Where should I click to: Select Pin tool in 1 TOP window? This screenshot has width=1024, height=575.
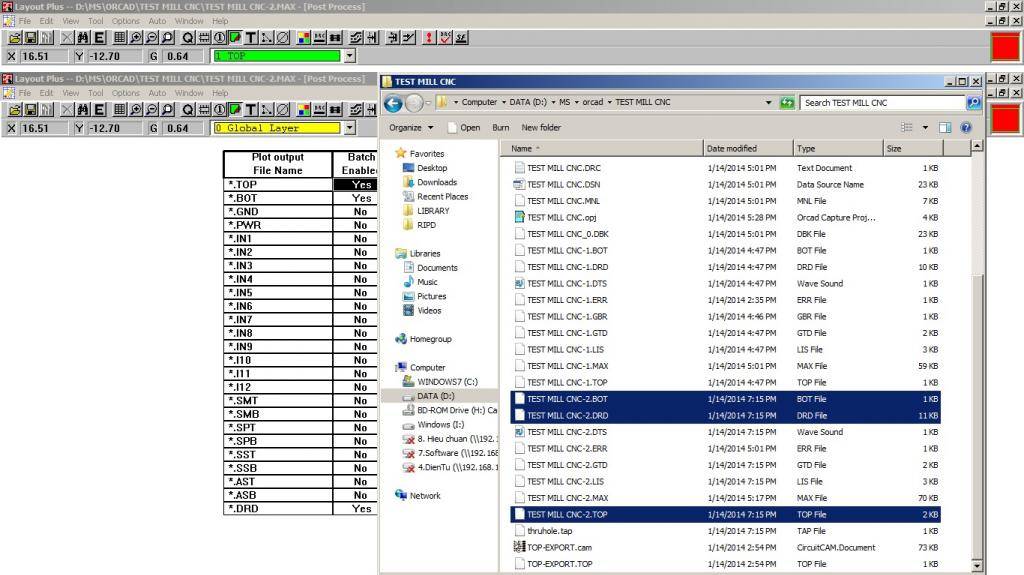tap(219, 38)
